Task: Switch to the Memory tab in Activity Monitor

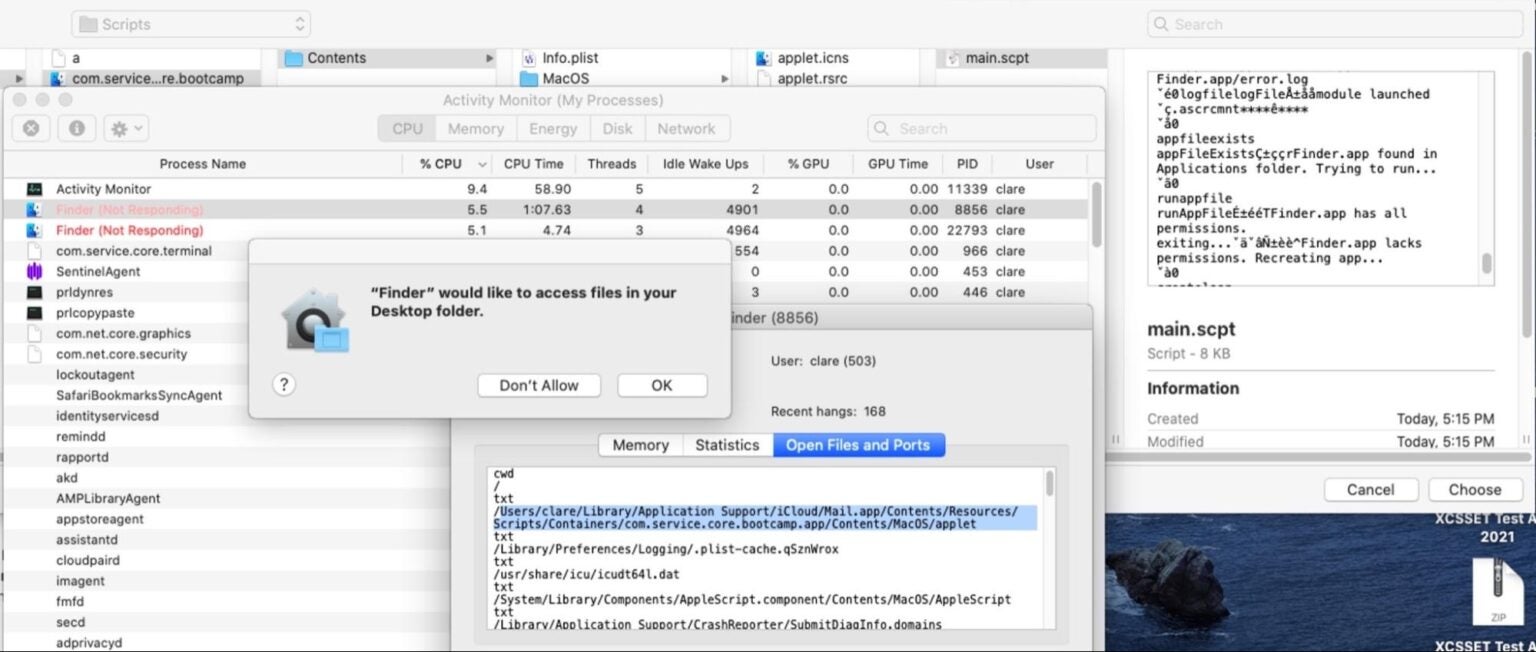Action: click(x=475, y=127)
